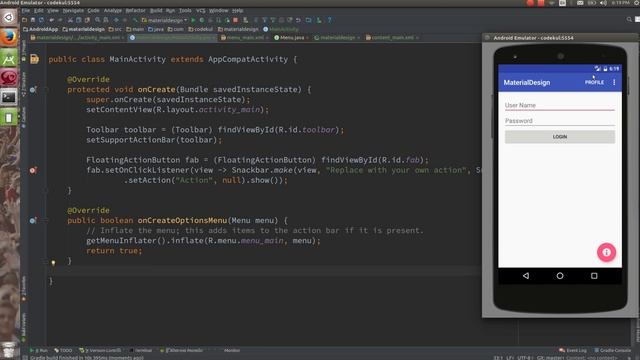This screenshot has width=640, height=360.
Task: Select the java breadcrumb folder
Action: (x=156, y=29)
